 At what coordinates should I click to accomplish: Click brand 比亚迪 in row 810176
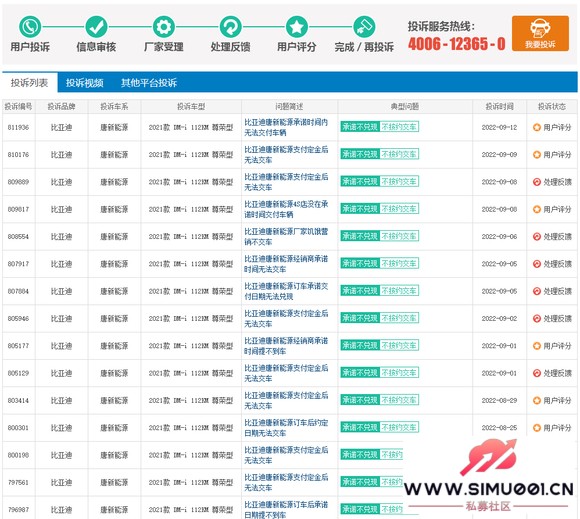(61, 155)
